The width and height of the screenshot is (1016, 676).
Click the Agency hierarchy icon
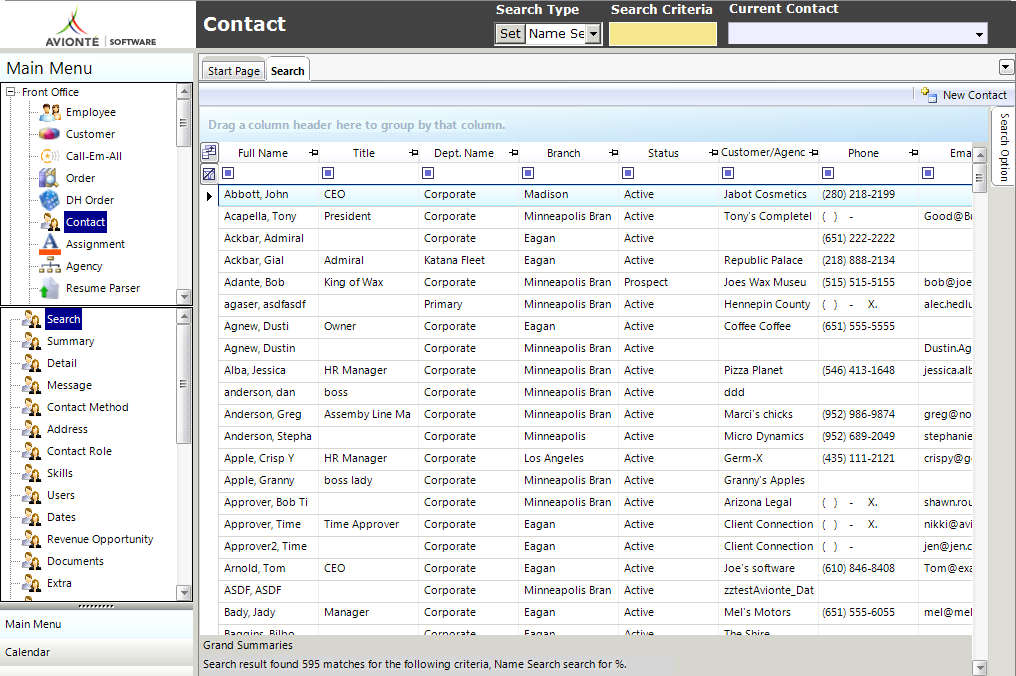tap(50, 266)
